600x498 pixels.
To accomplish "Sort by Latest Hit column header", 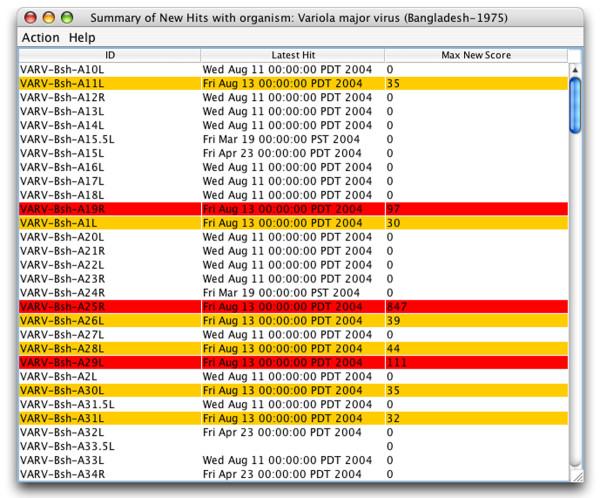I will (x=292, y=55).
